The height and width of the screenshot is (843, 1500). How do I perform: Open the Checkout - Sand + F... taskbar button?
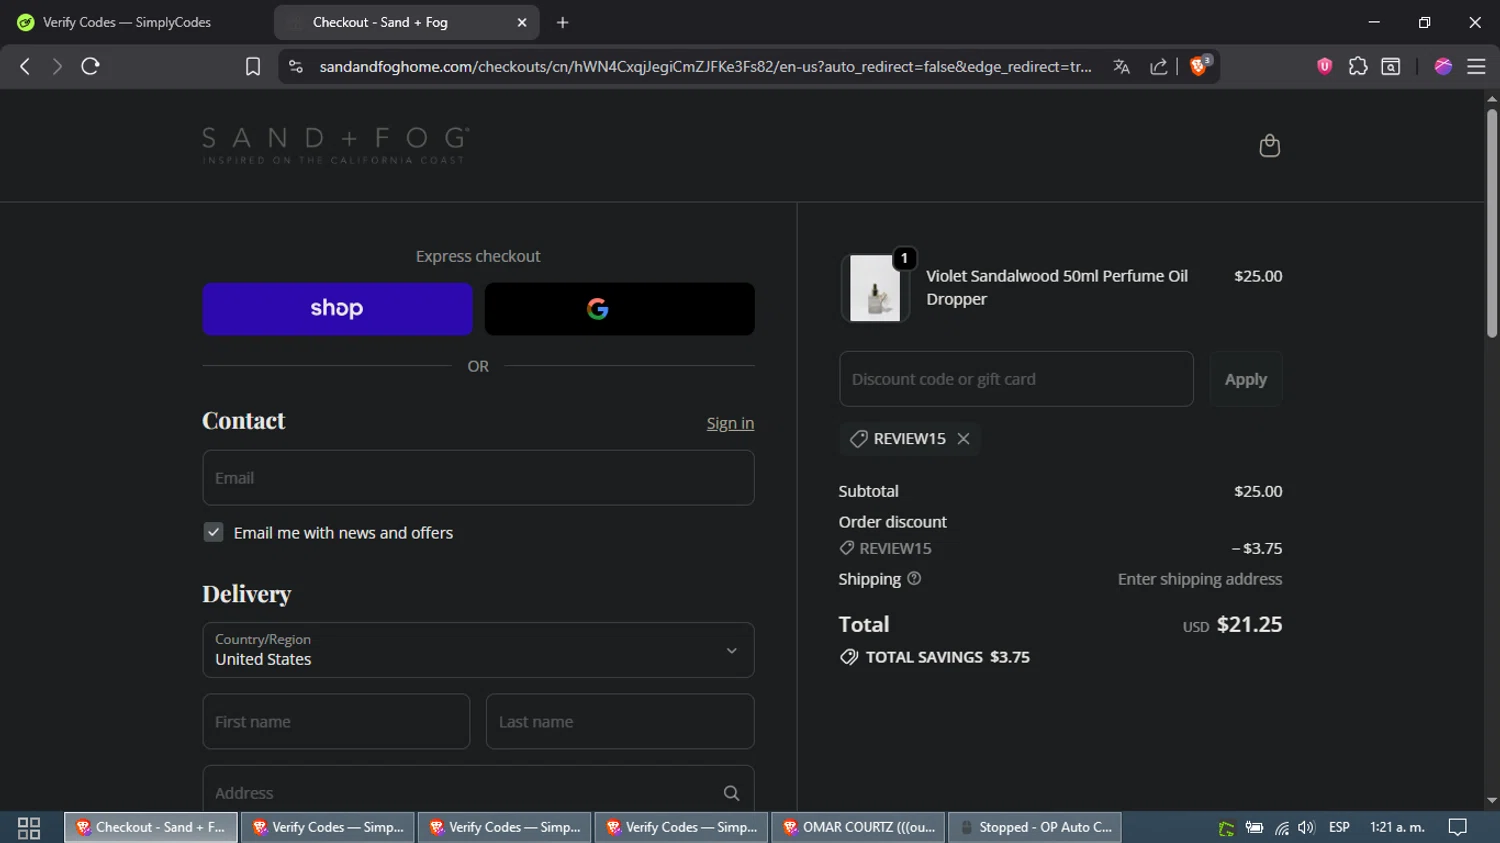pyautogui.click(x=151, y=827)
